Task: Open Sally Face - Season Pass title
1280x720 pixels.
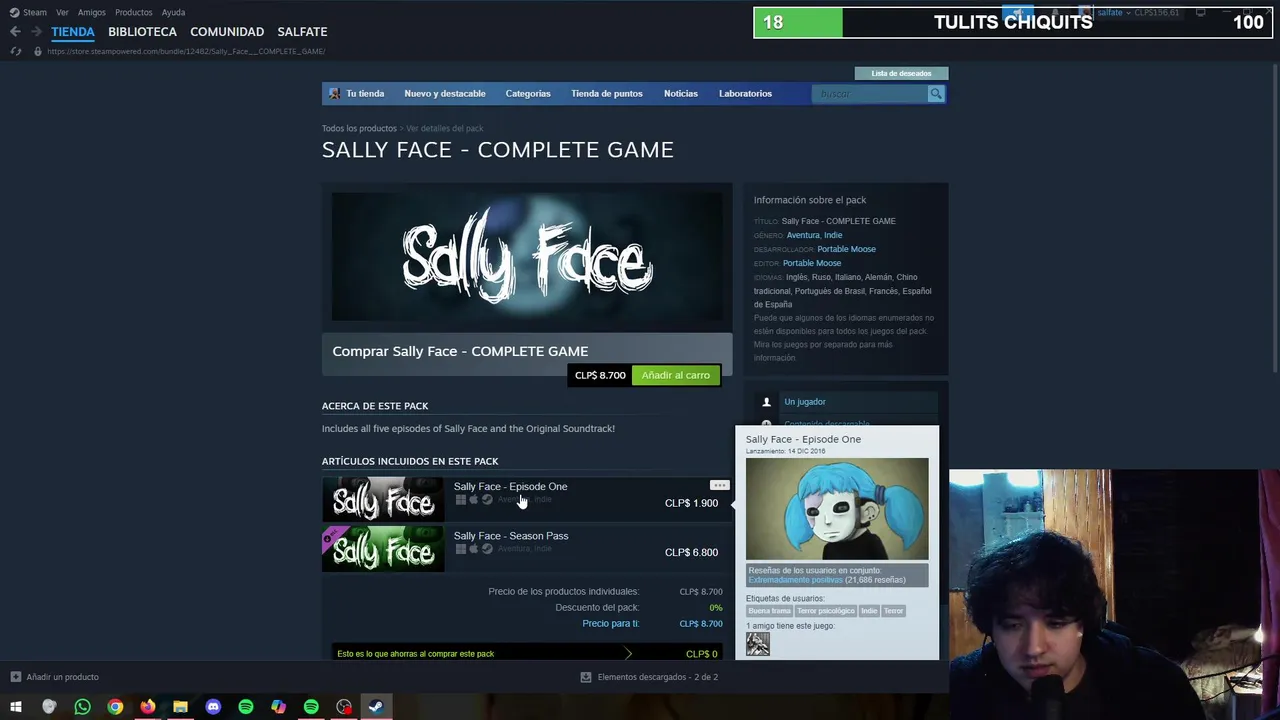Action: pyautogui.click(x=511, y=536)
